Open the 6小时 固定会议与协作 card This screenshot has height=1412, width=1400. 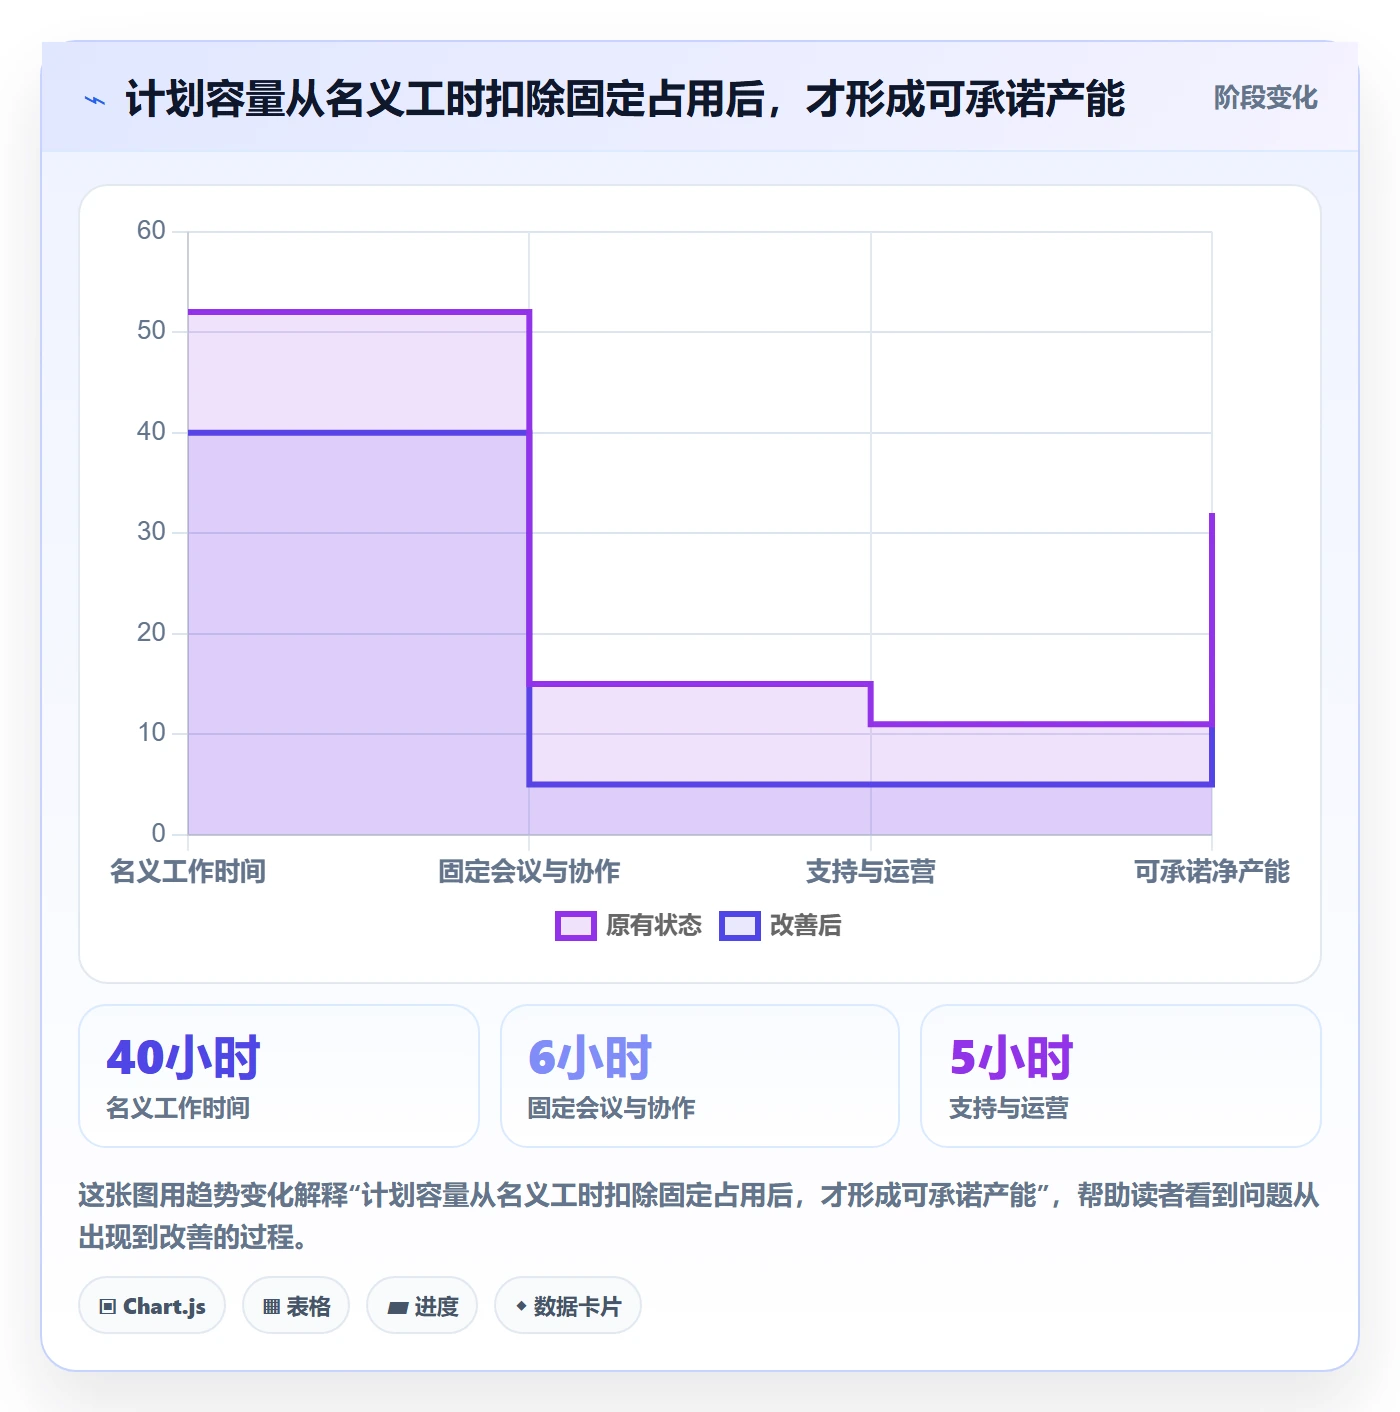point(700,1076)
